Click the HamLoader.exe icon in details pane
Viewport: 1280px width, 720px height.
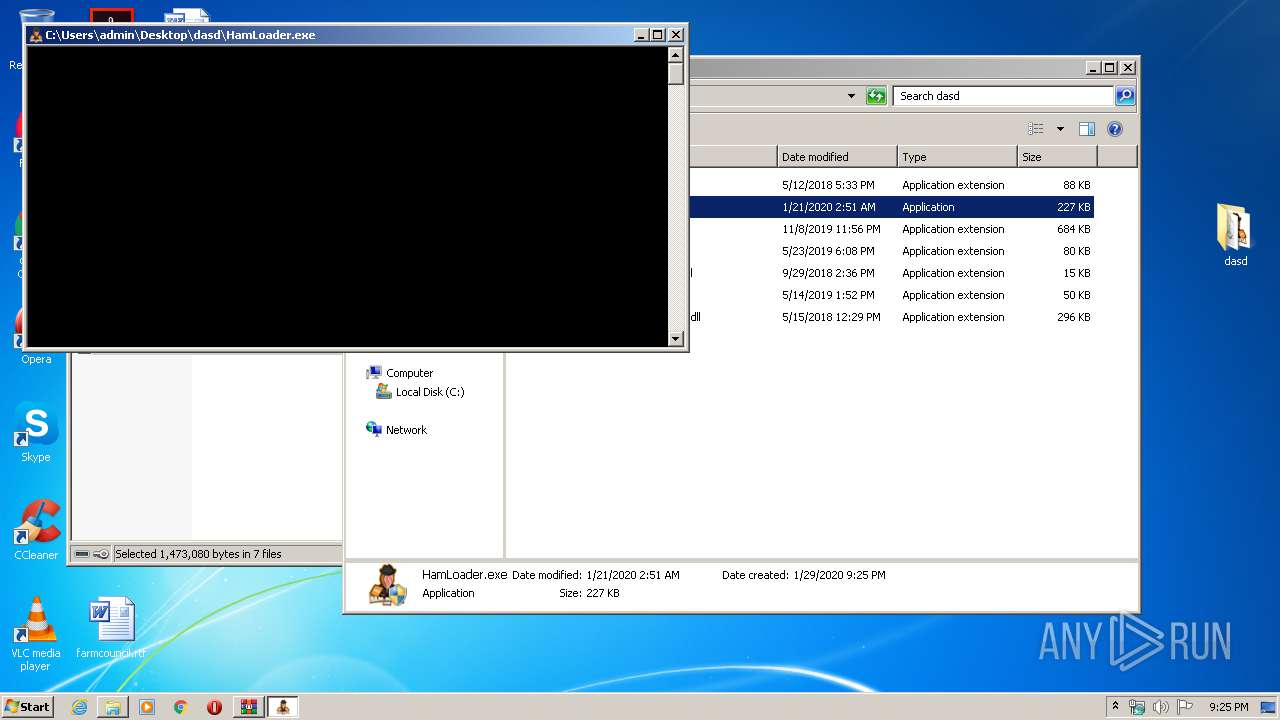click(x=387, y=585)
